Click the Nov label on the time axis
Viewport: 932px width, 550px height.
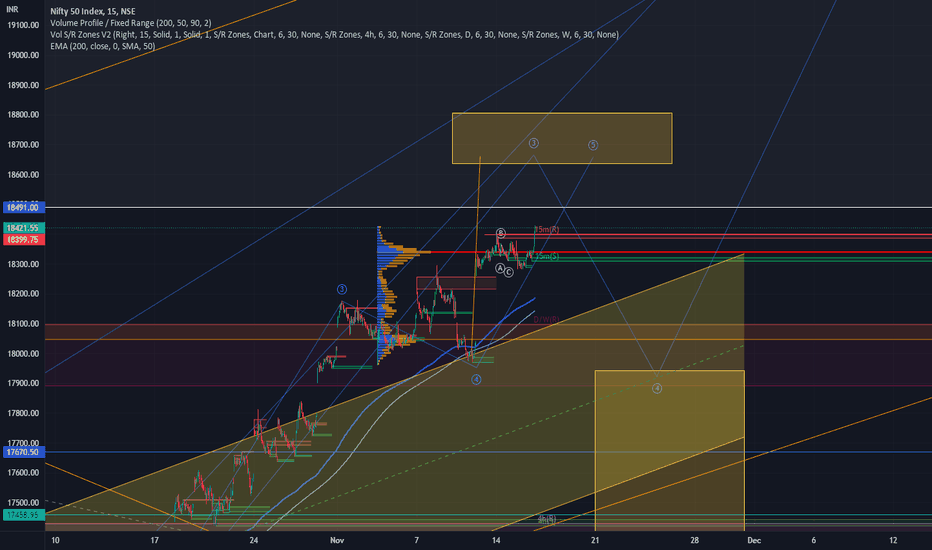point(337,540)
